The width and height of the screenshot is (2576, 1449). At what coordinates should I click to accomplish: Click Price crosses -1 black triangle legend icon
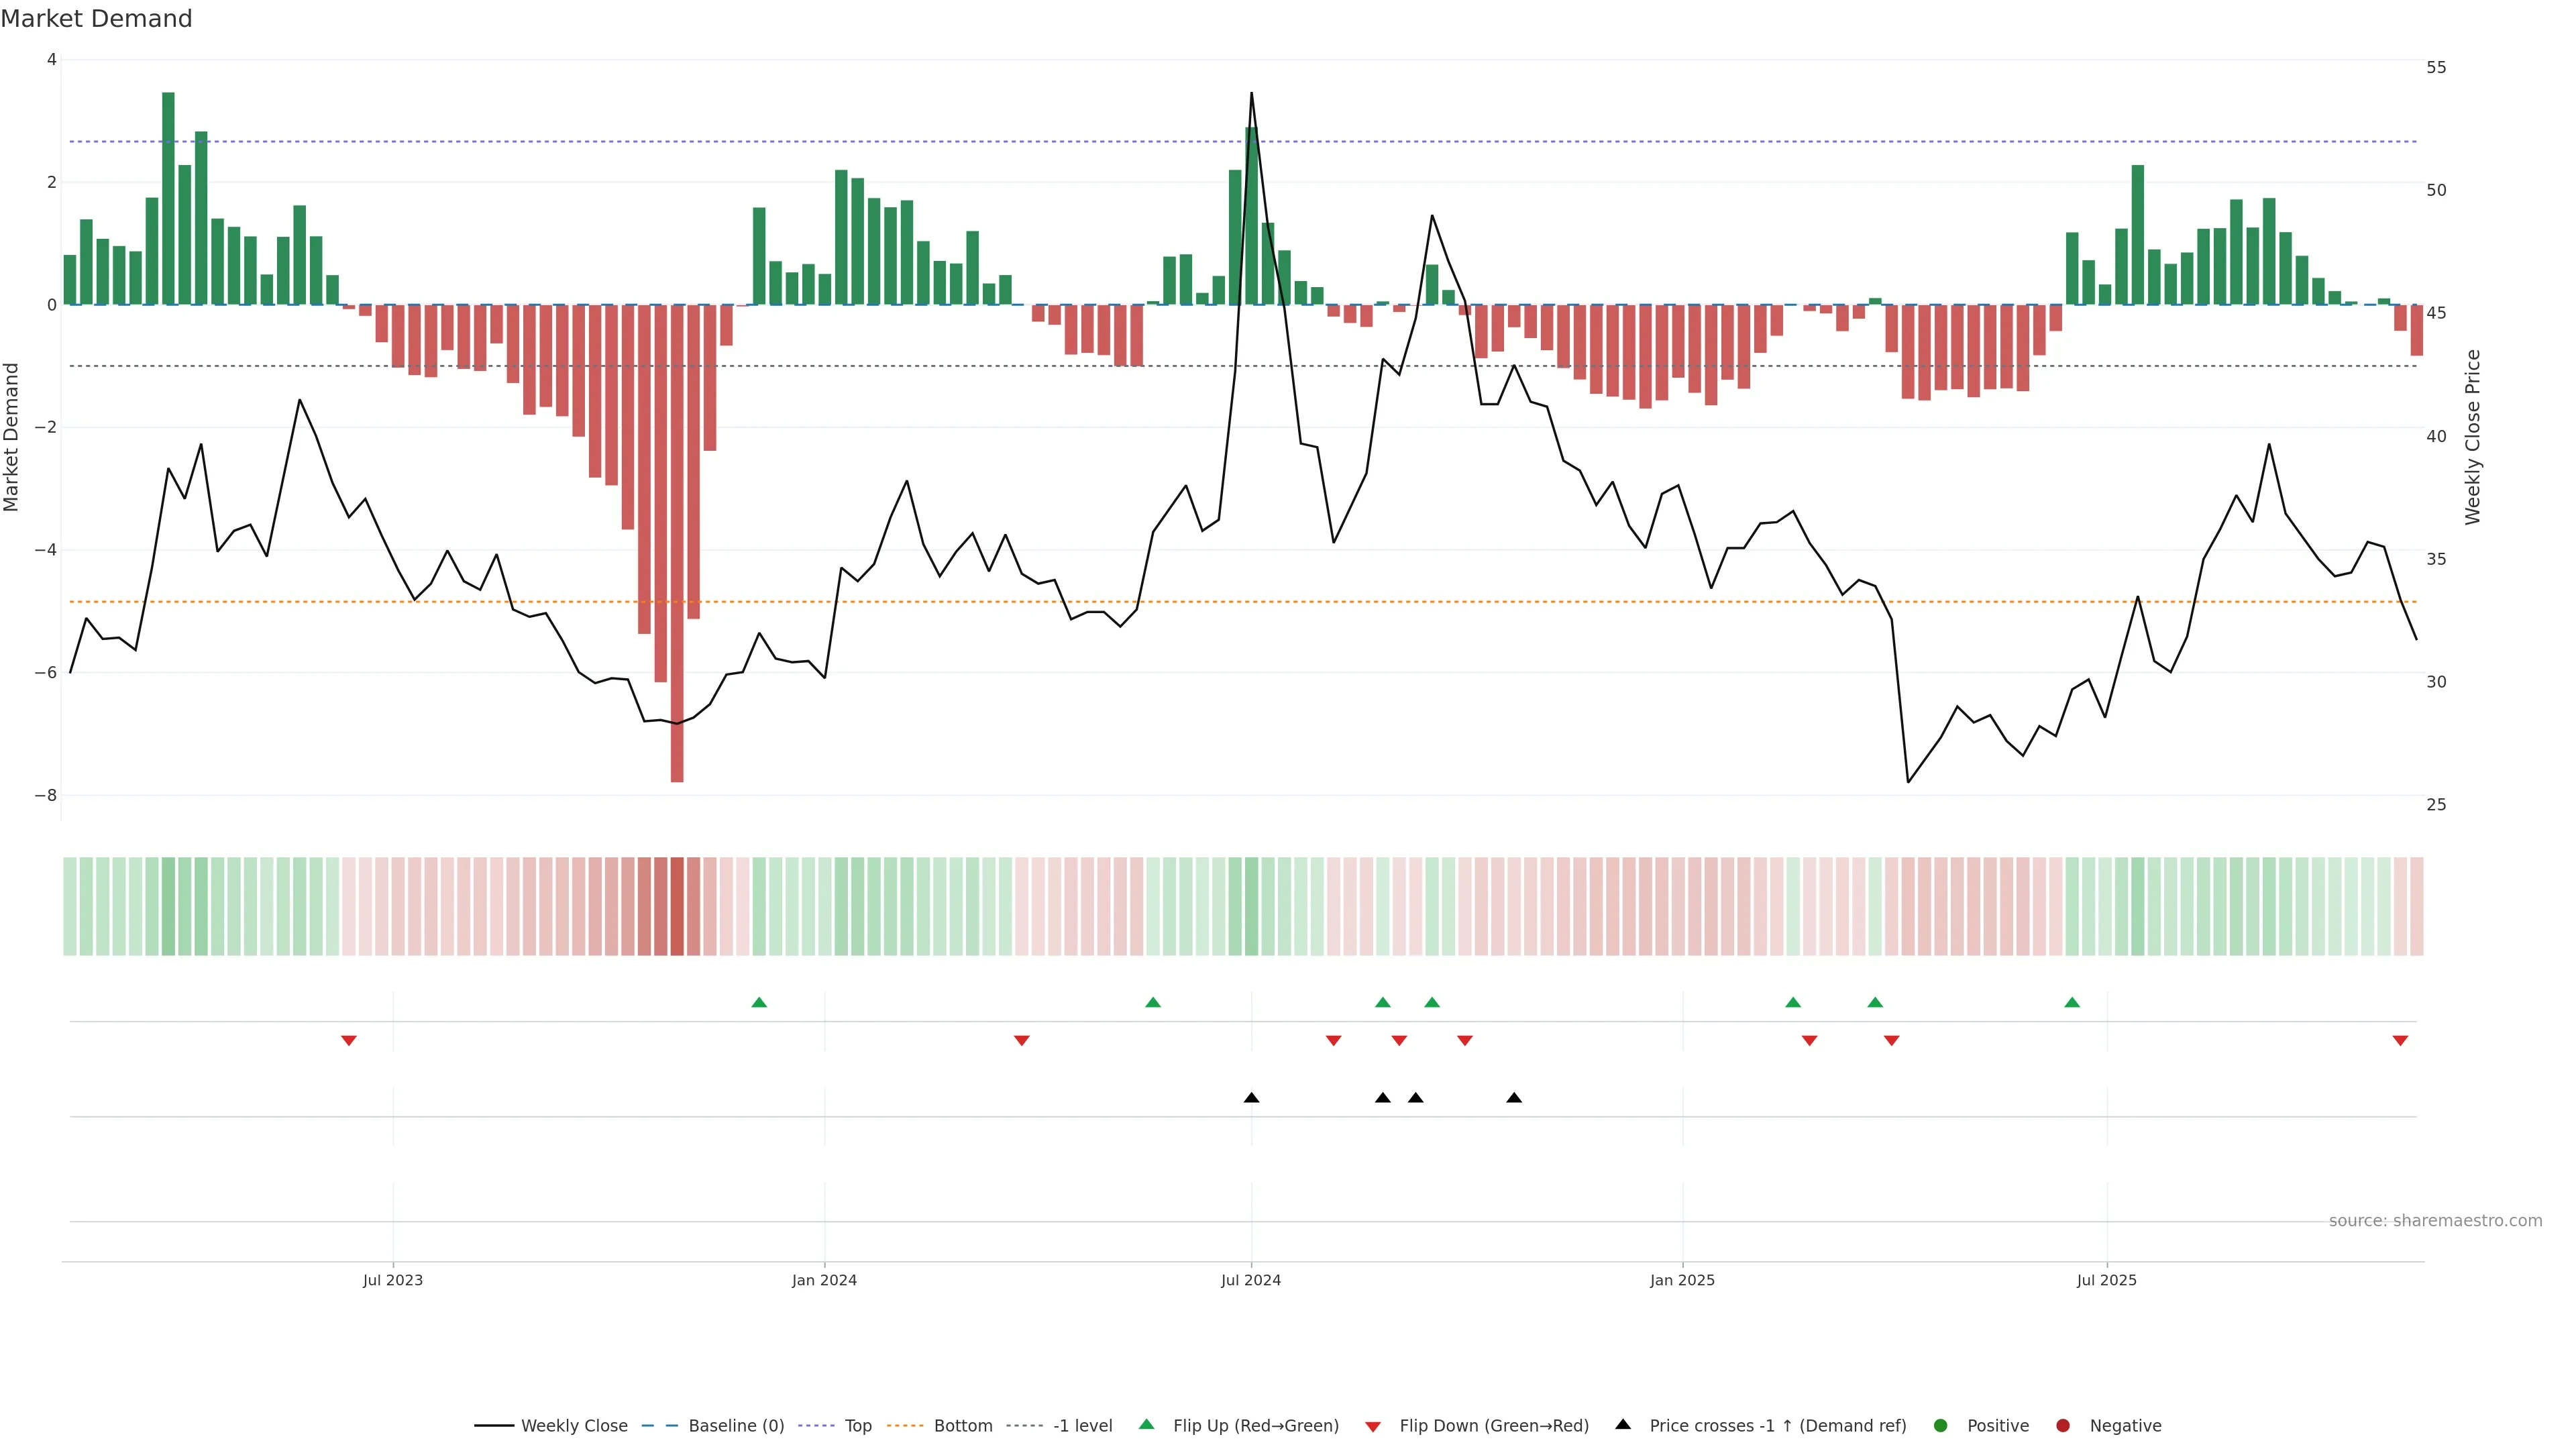pos(1623,1425)
